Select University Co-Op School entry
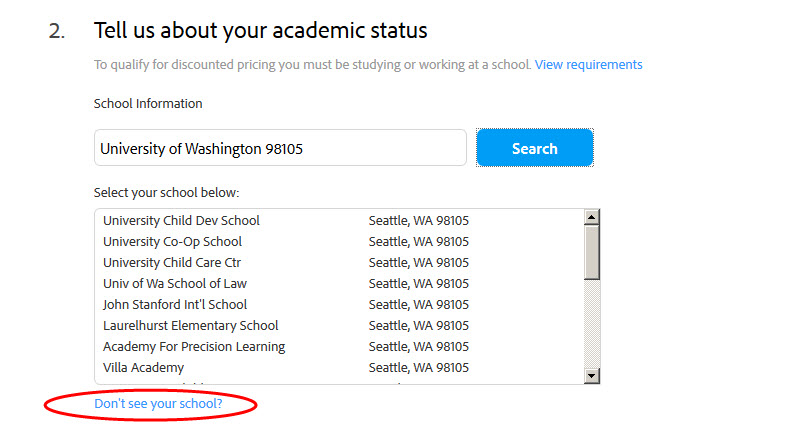793x426 pixels. 172,241
